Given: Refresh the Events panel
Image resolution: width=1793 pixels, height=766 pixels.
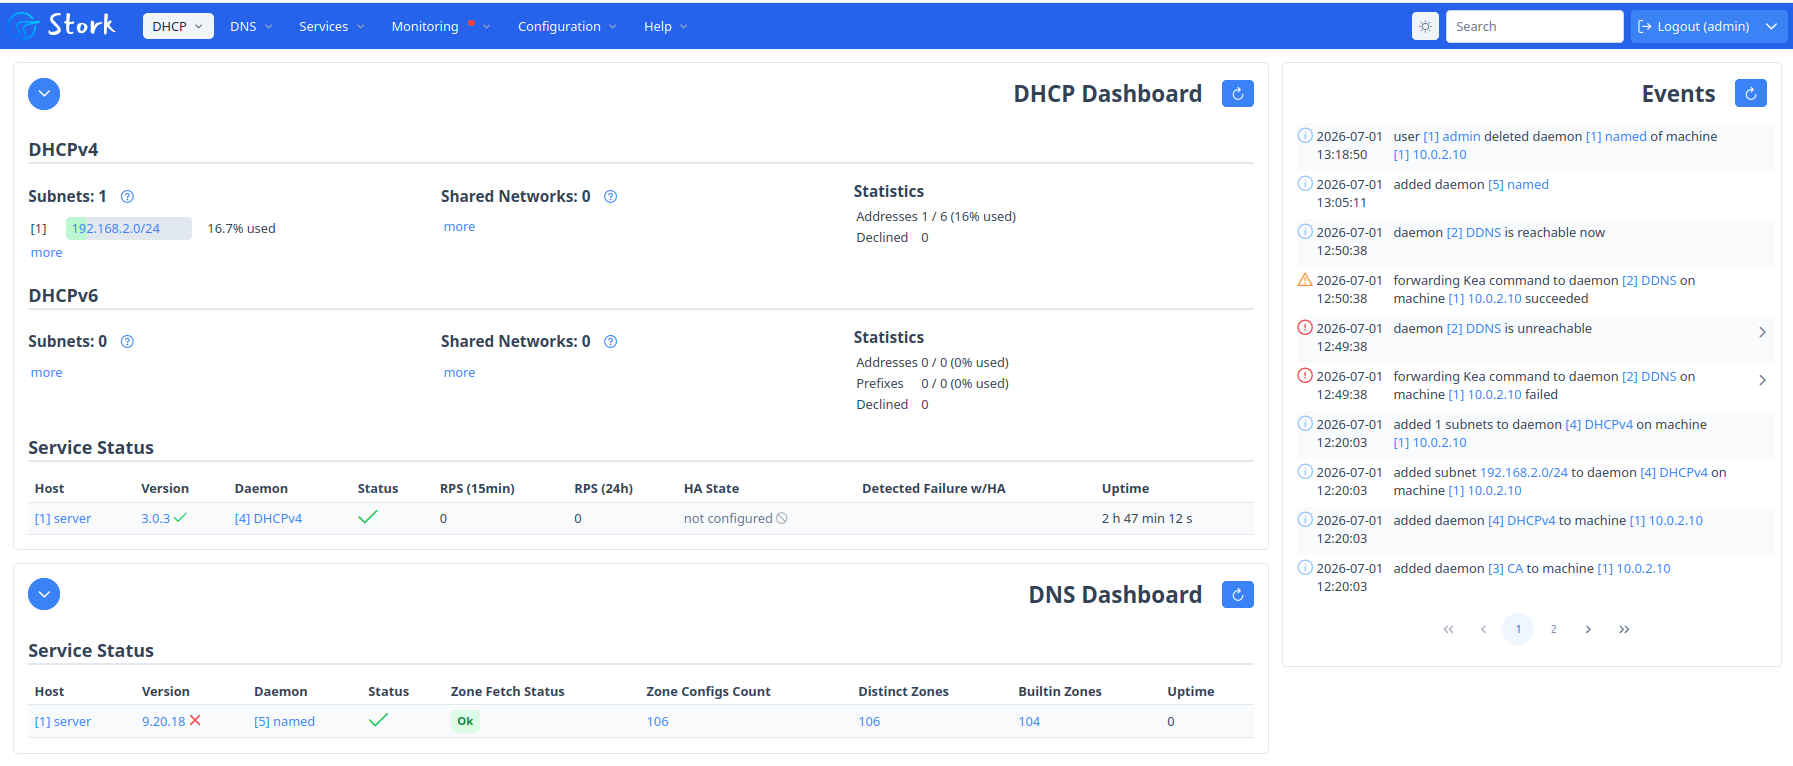Looking at the screenshot, I should click(x=1751, y=94).
